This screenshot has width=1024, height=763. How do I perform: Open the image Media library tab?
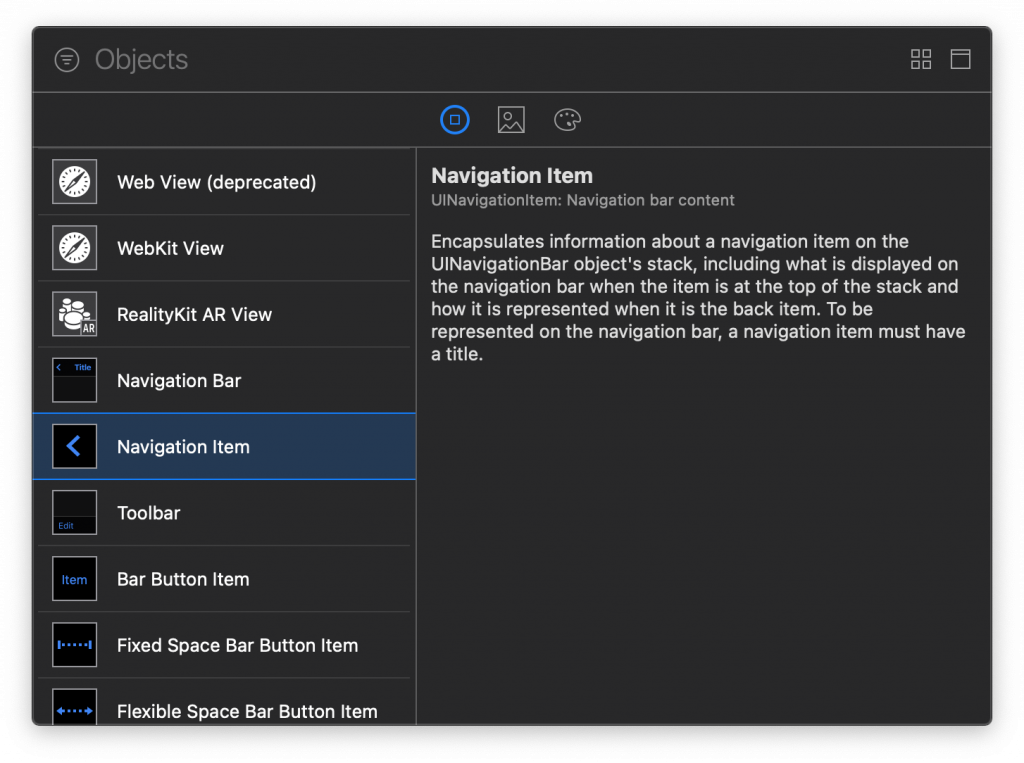pos(511,121)
